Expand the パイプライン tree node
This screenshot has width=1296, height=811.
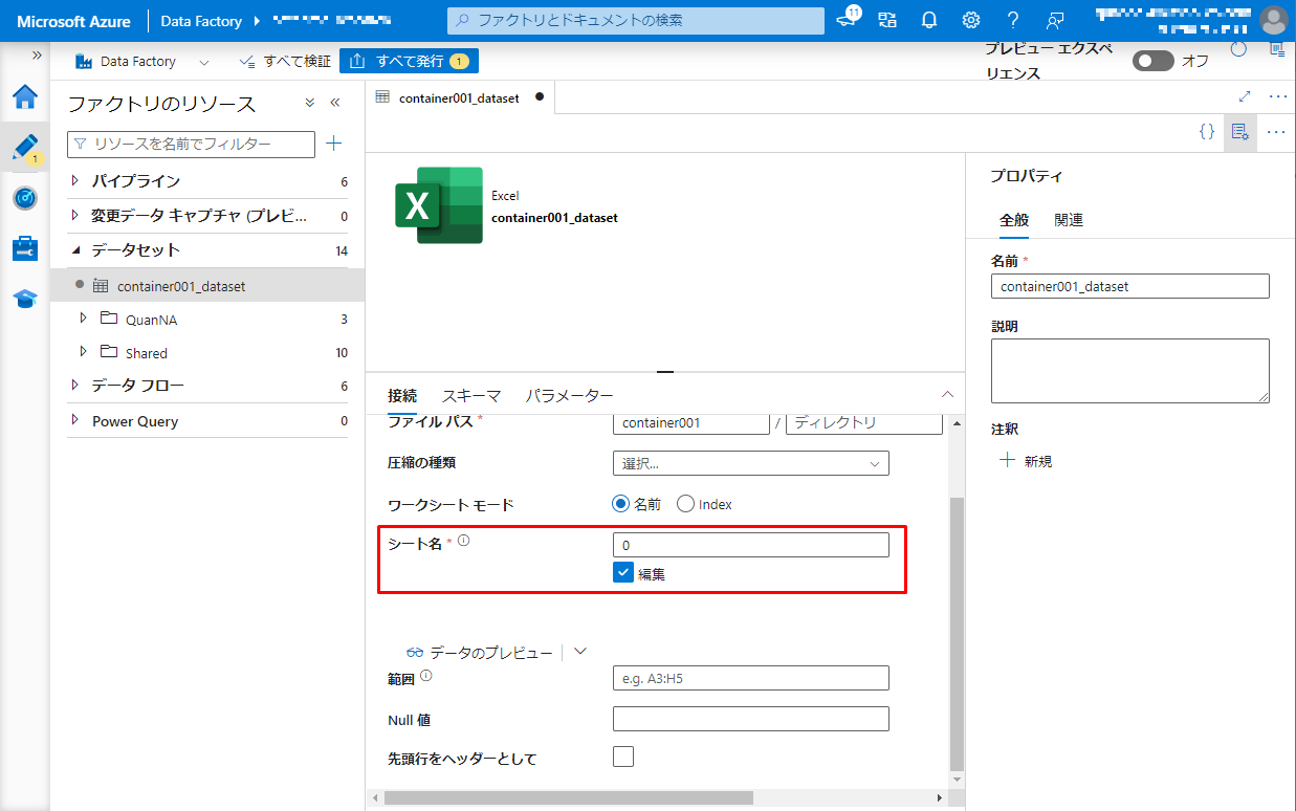point(75,182)
